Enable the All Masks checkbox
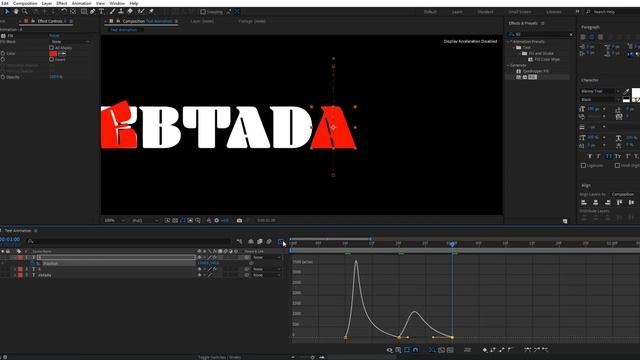The height and width of the screenshot is (360, 640). pyautogui.click(x=51, y=48)
